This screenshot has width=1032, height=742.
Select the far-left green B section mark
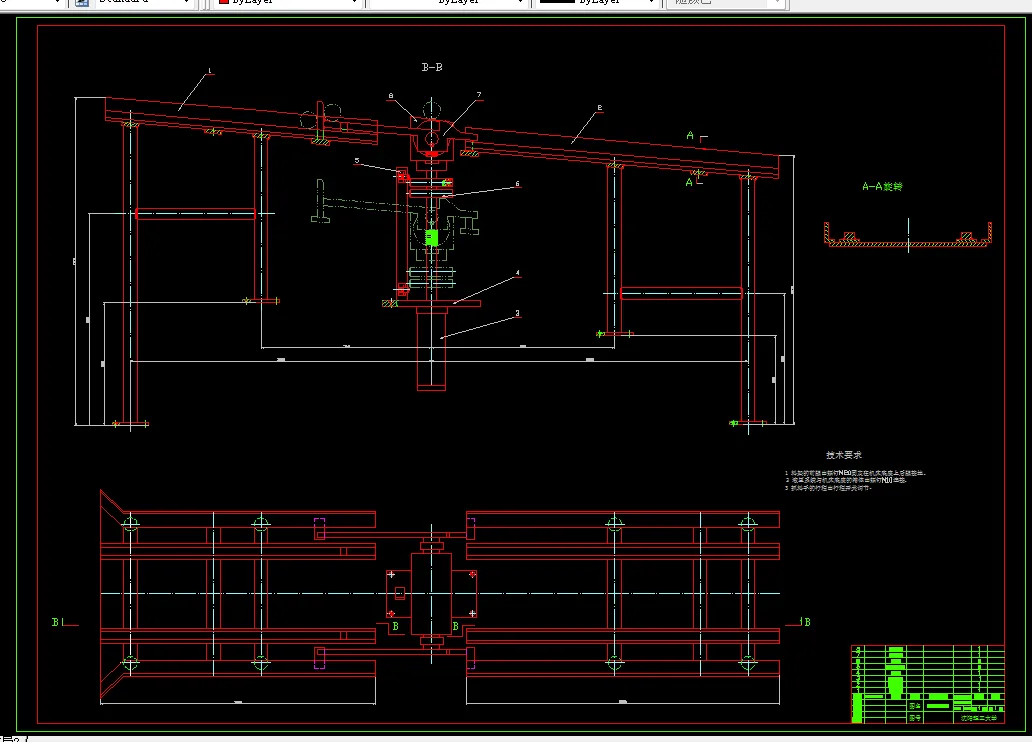[55, 622]
